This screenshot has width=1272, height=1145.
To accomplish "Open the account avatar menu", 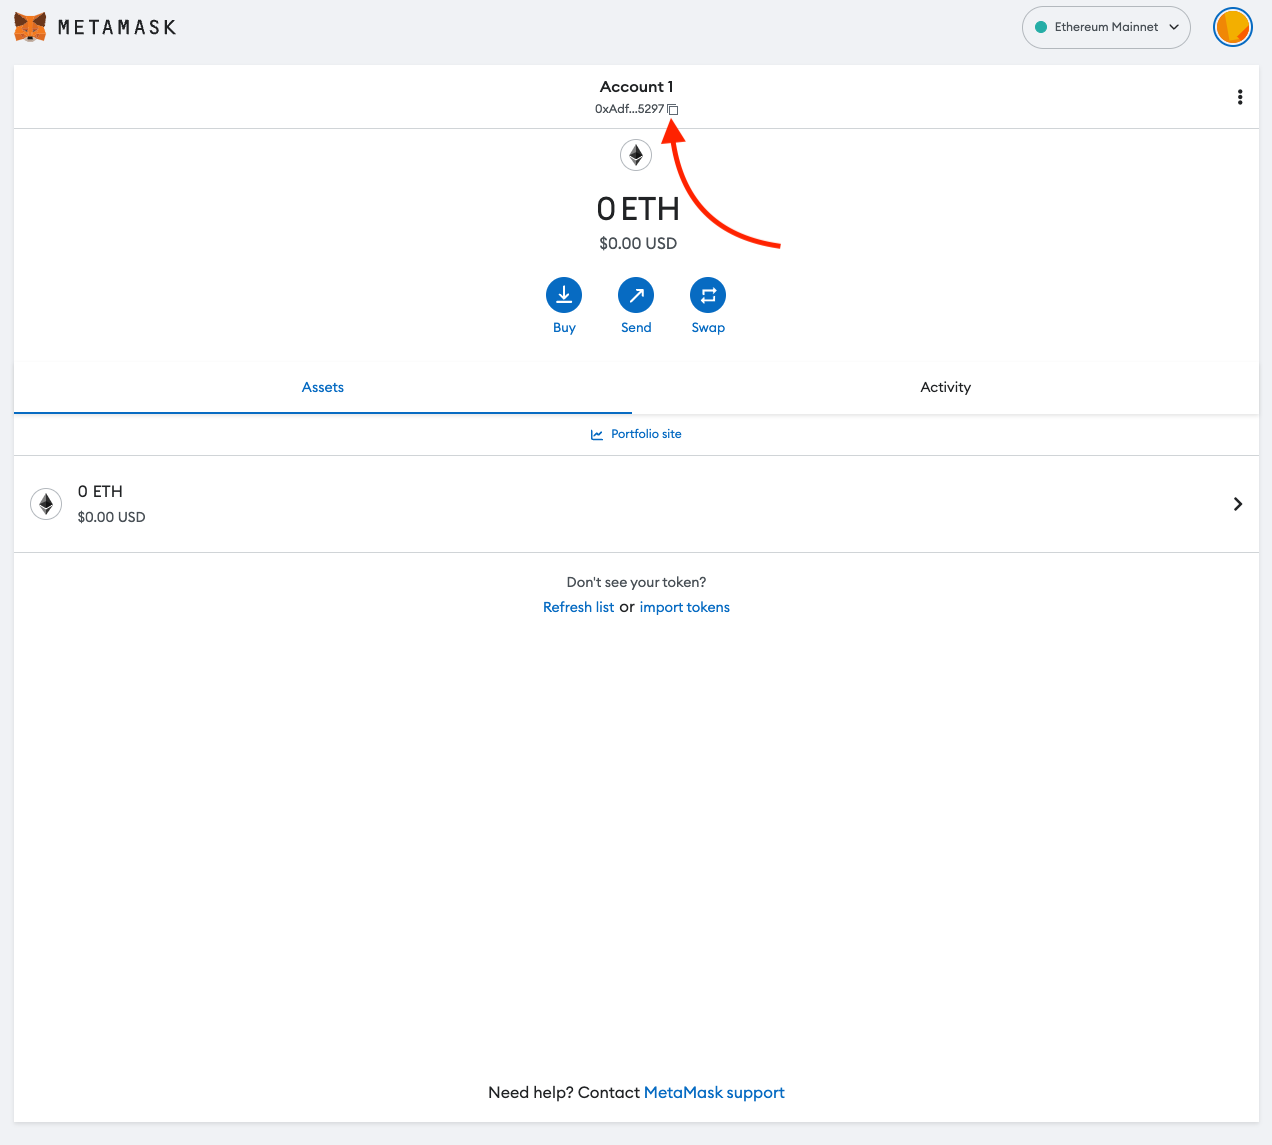I will tap(1233, 27).
